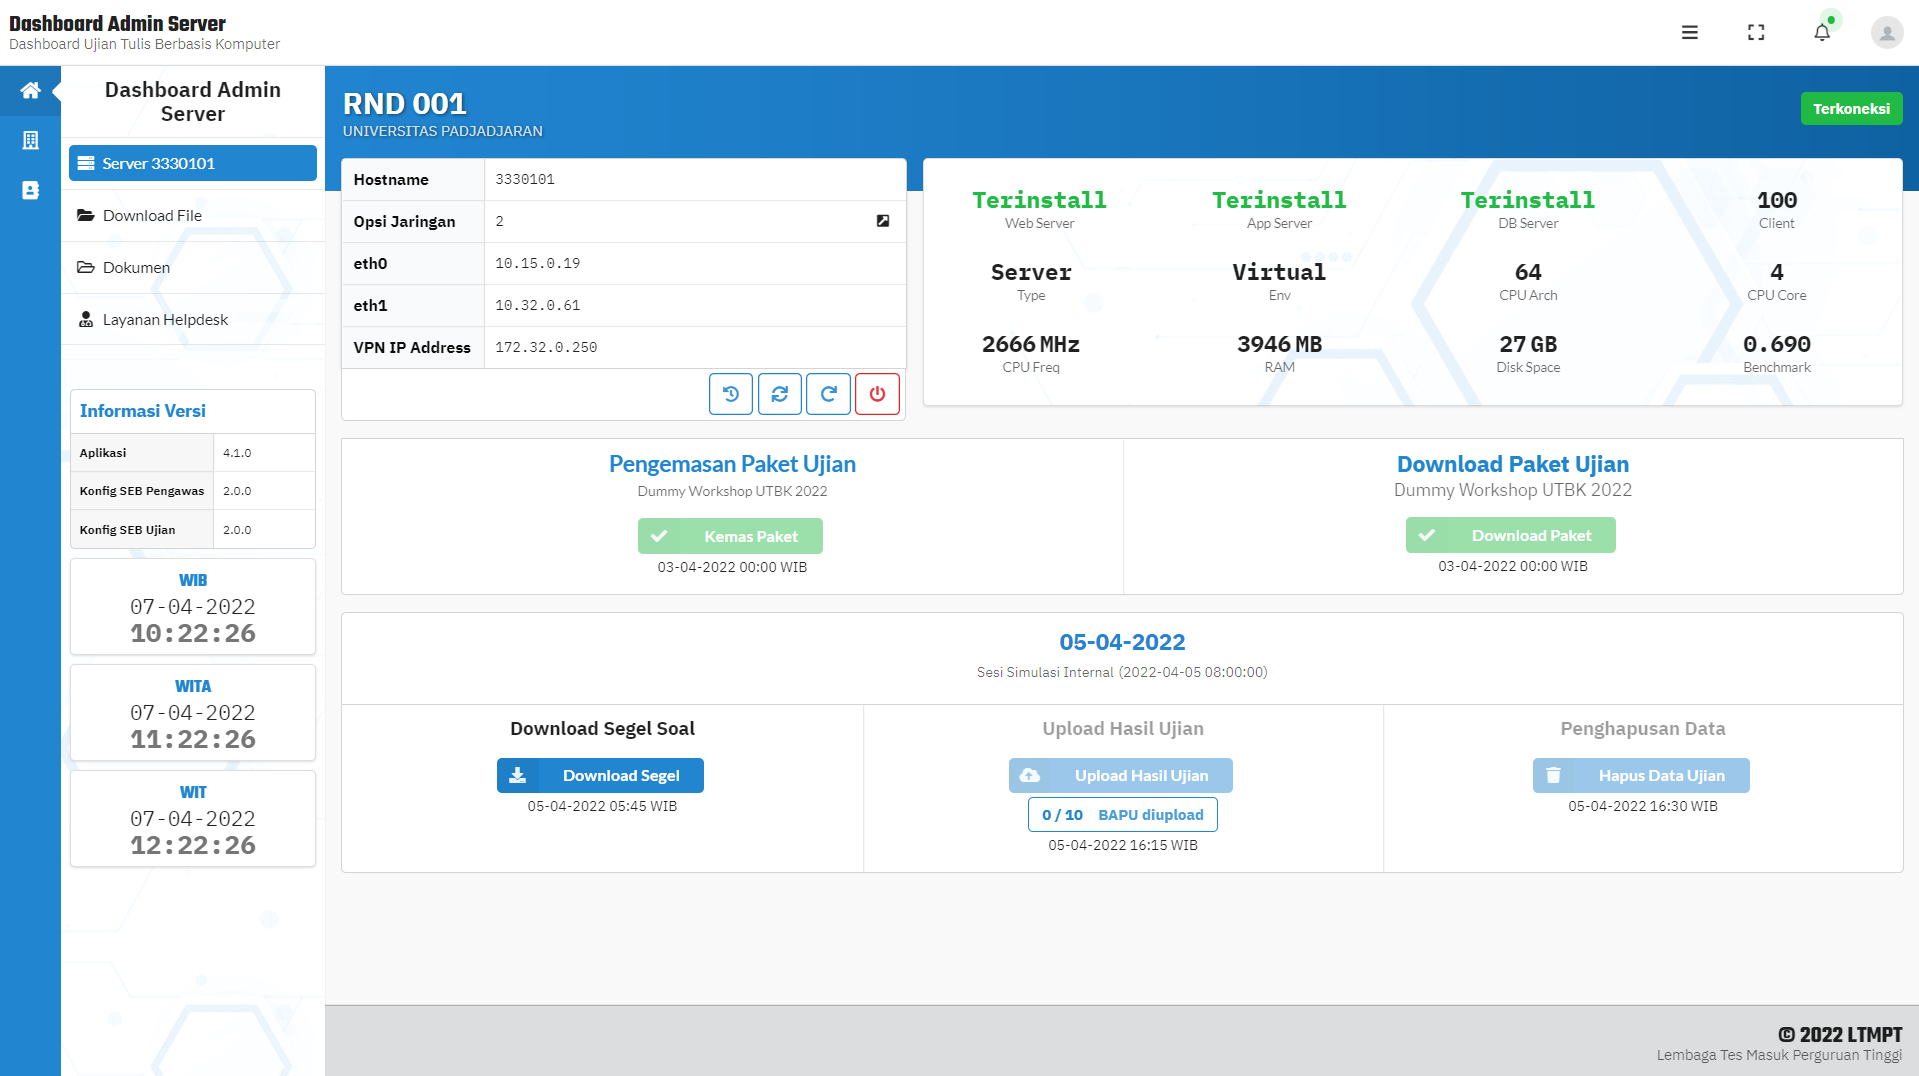Viewport: 1919px width, 1076px height.
Task: Click the Opsi Jaringan value 2
Action: (x=500, y=221)
